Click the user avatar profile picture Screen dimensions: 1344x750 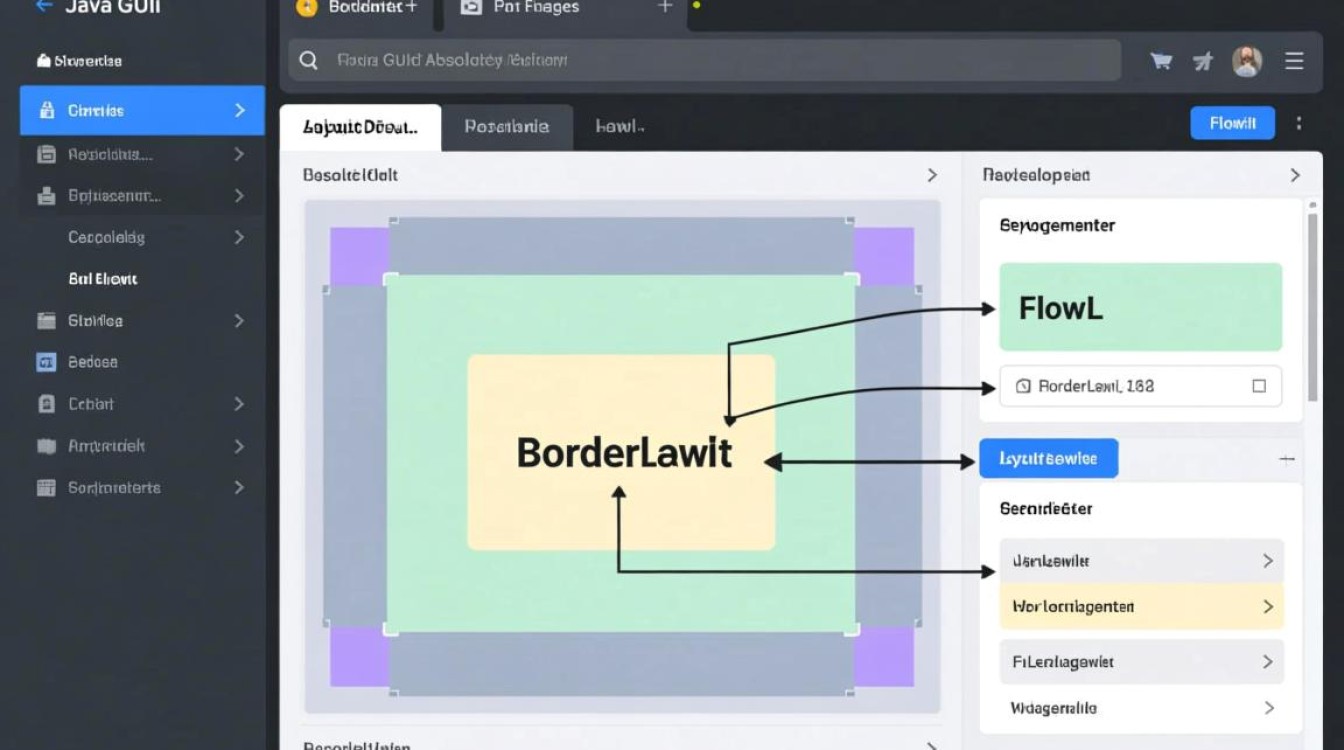(x=1246, y=61)
